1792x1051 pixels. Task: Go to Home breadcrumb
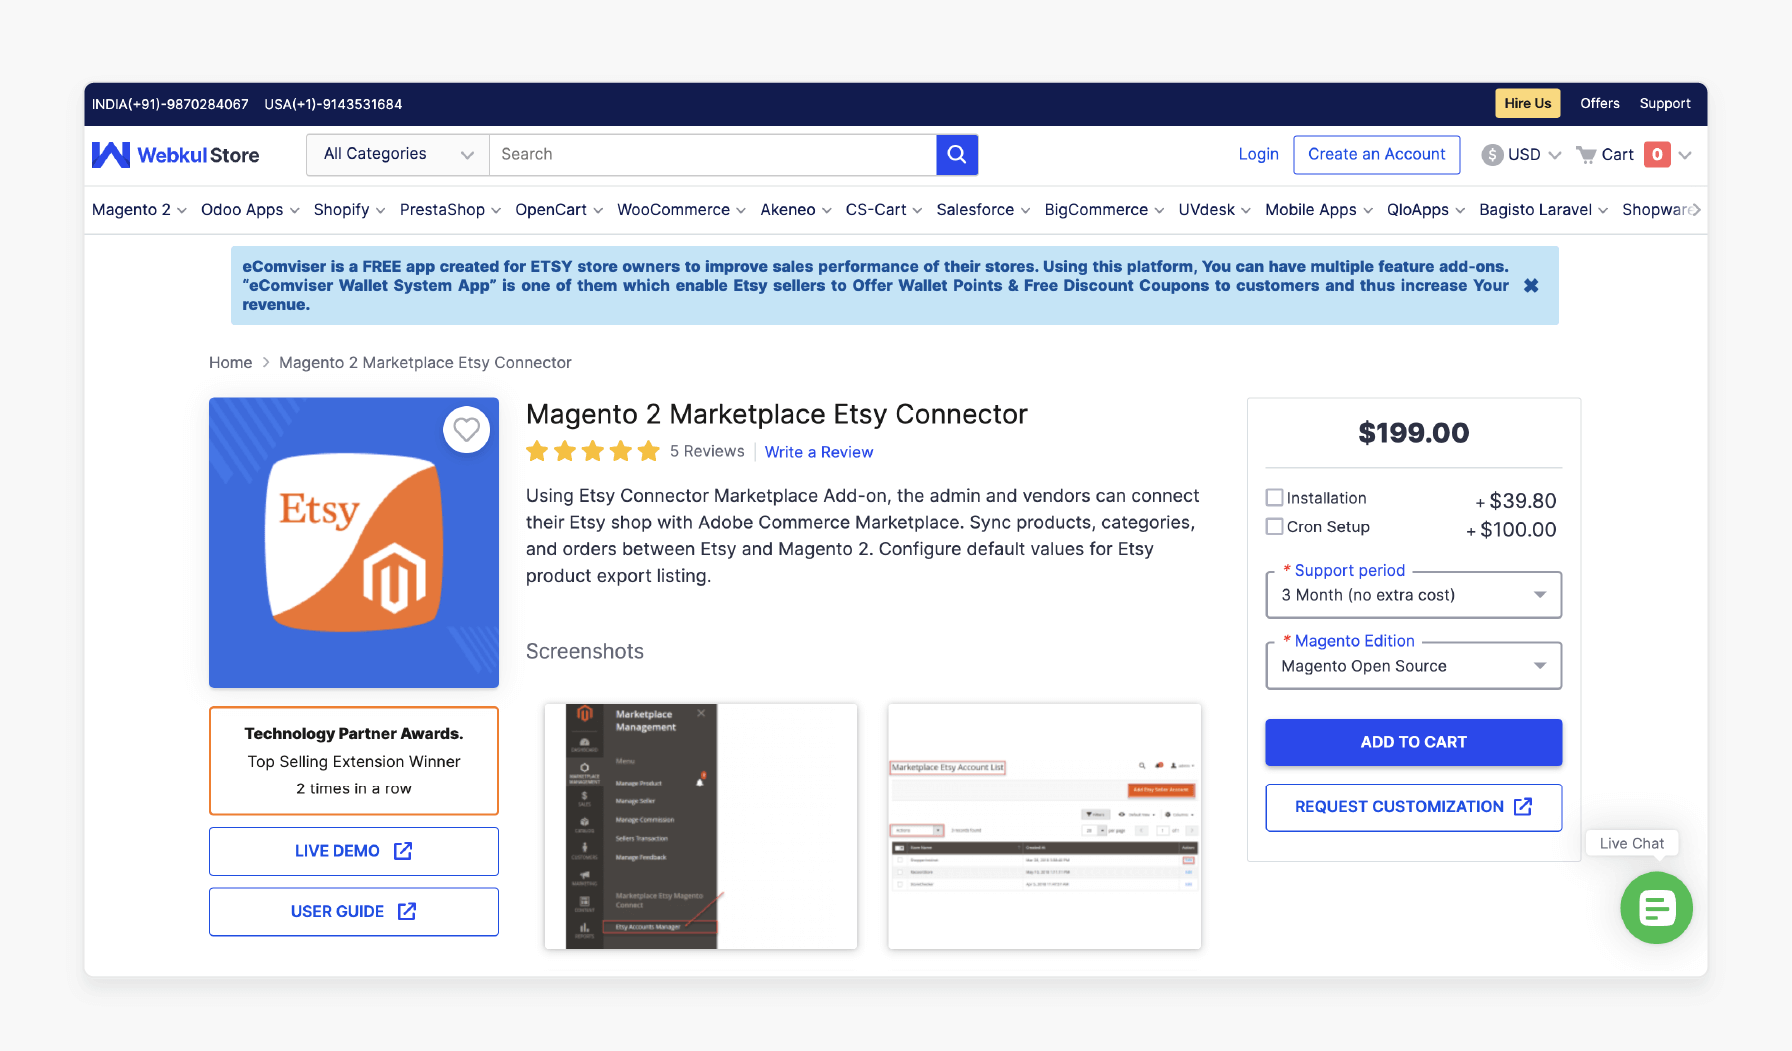coord(230,362)
